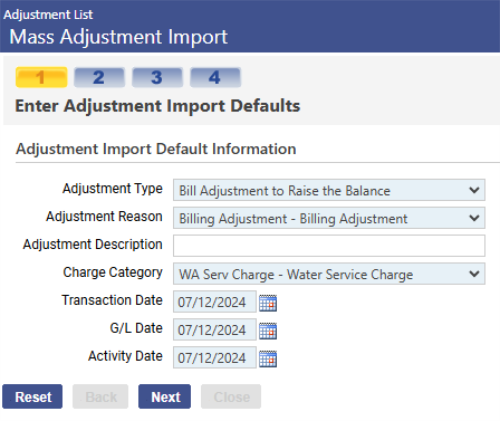Click the disabled Back button
The height and width of the screenshot is (421, 500).
(100, 396)
